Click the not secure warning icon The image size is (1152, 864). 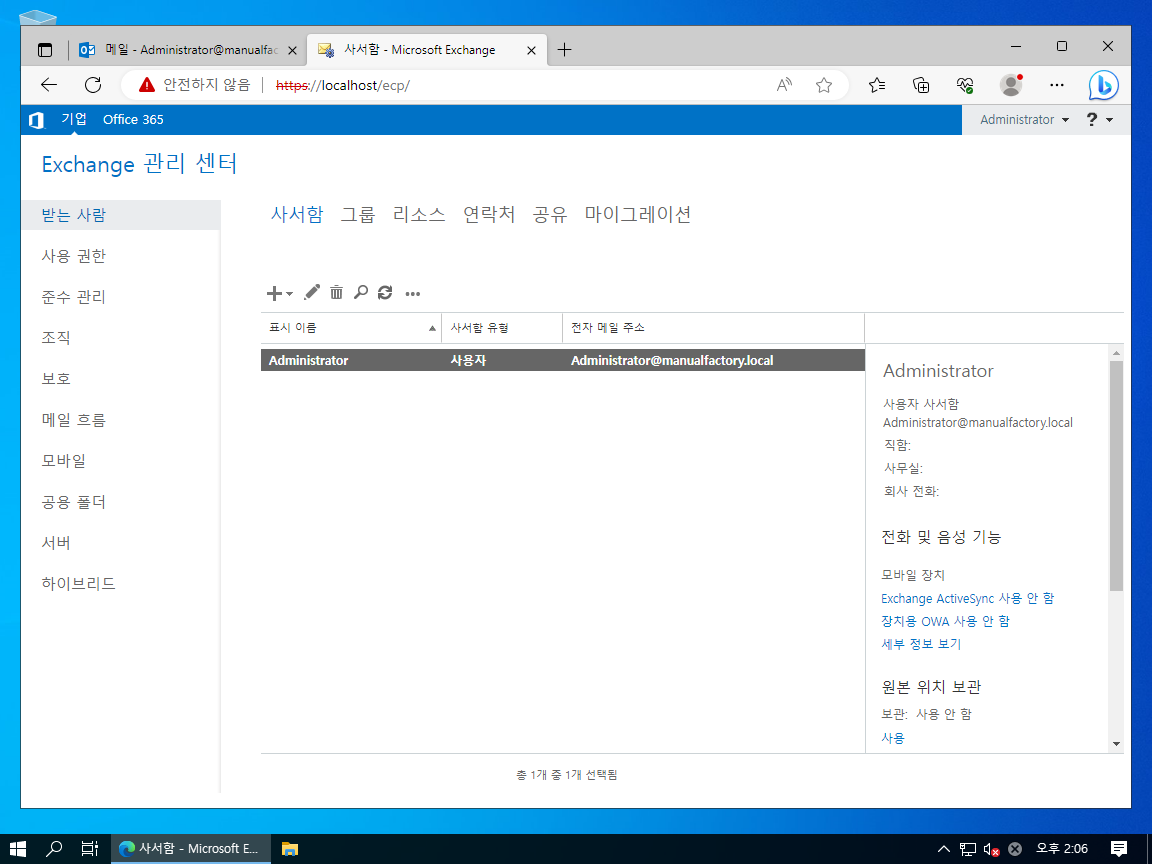[147, 85]
